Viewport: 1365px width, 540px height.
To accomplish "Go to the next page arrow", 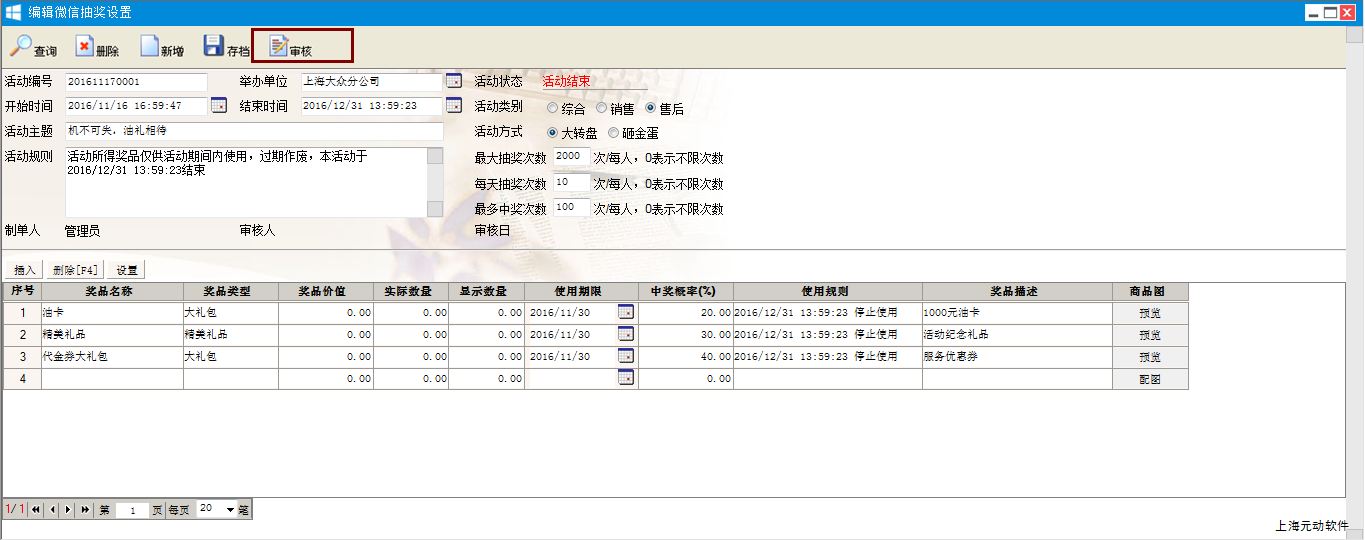I will point(68,510).
